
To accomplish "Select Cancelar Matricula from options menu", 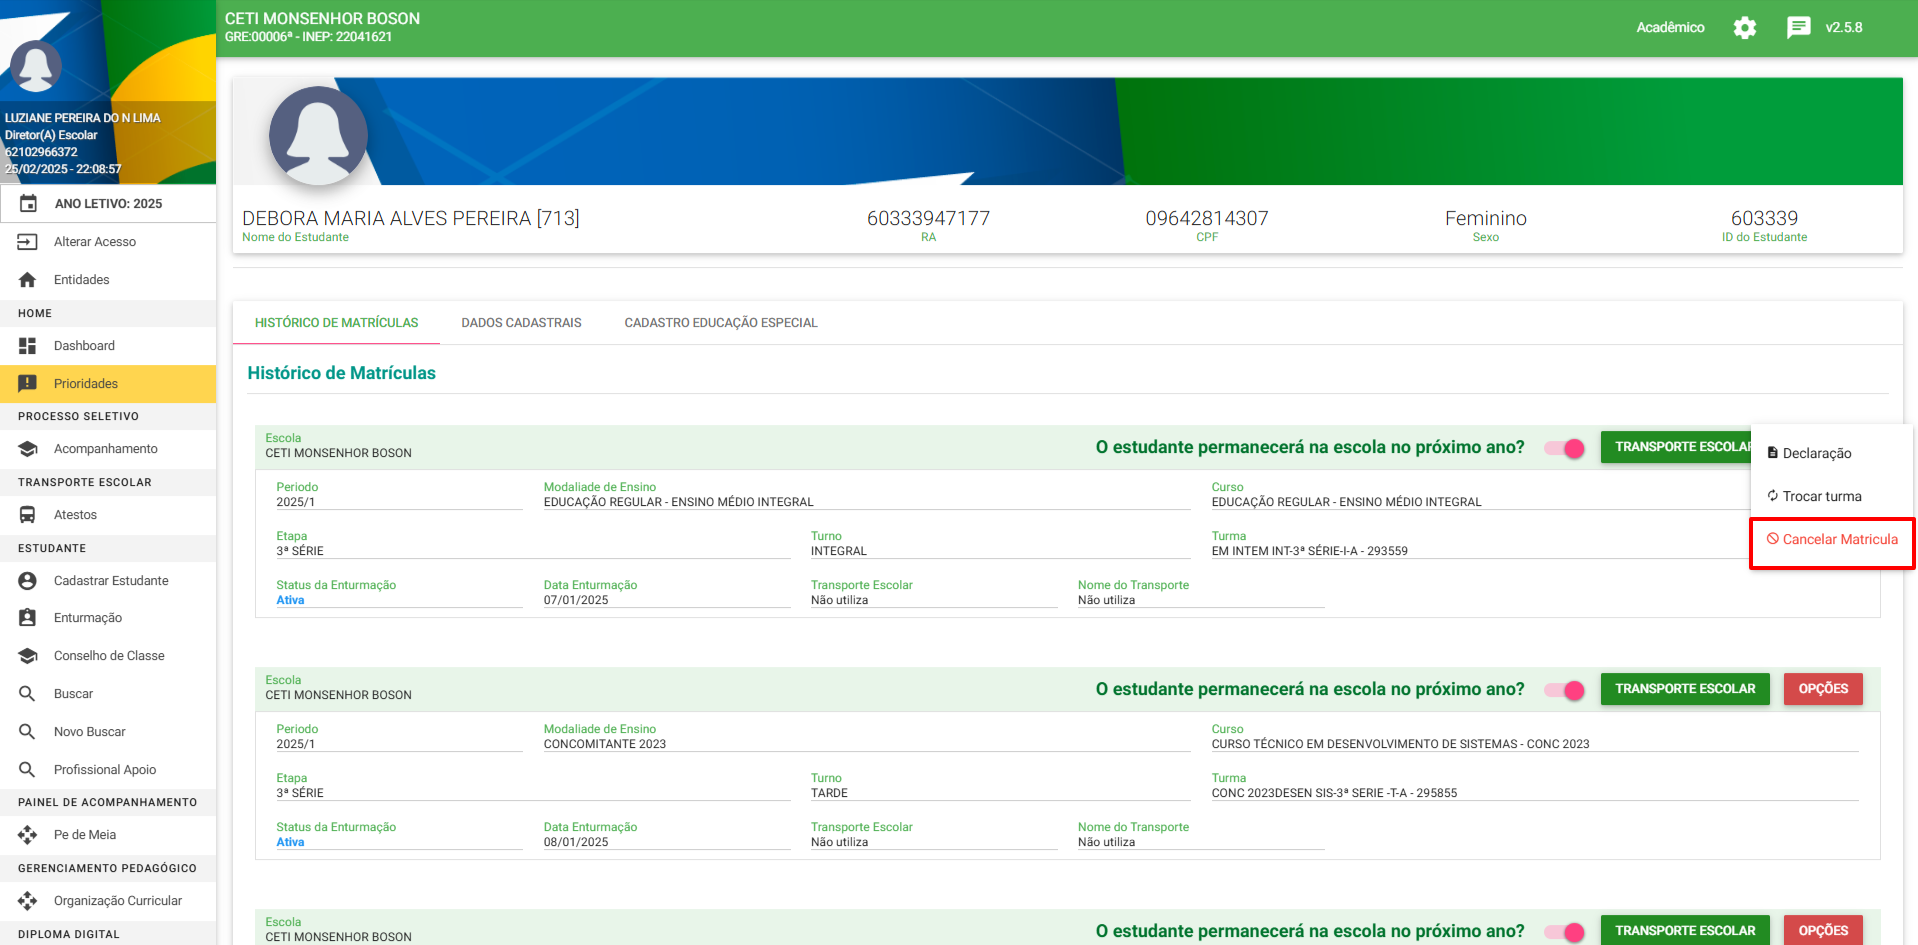I will [1832, 540].
